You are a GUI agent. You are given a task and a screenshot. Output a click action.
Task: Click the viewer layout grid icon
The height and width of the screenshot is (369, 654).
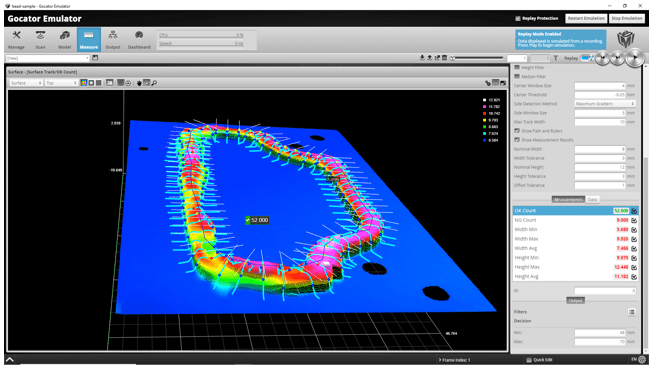(x=496, y=83)
